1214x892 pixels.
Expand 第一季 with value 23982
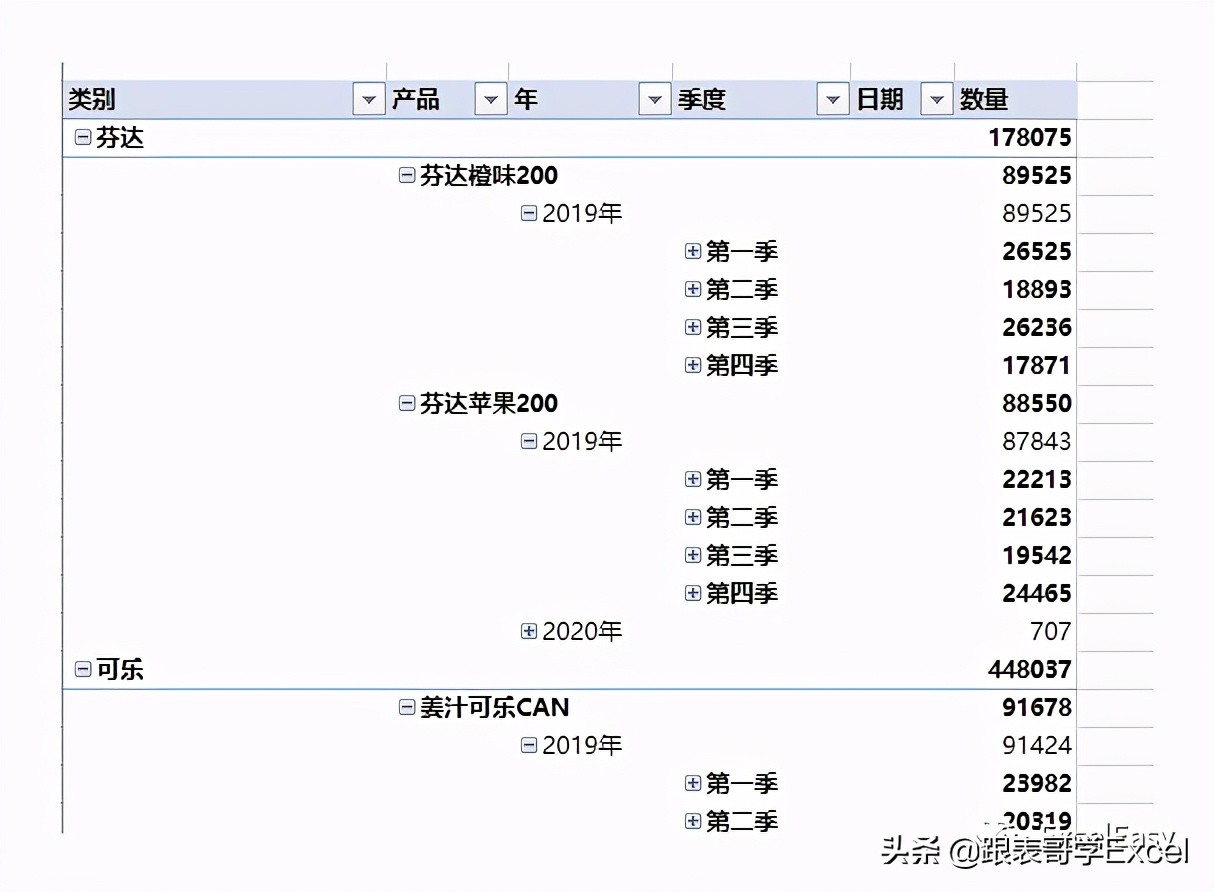coord(693,784)
